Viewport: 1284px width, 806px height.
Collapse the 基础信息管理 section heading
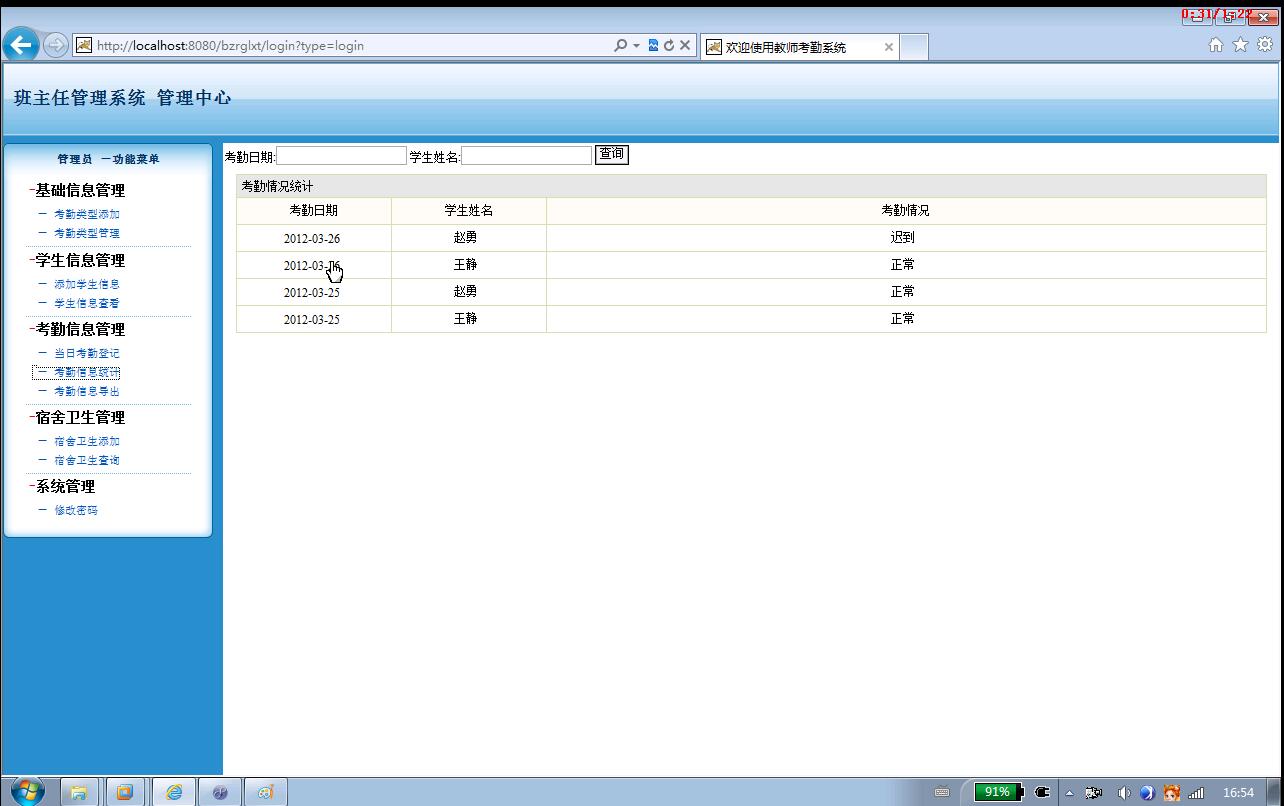[x=79, y=190]
